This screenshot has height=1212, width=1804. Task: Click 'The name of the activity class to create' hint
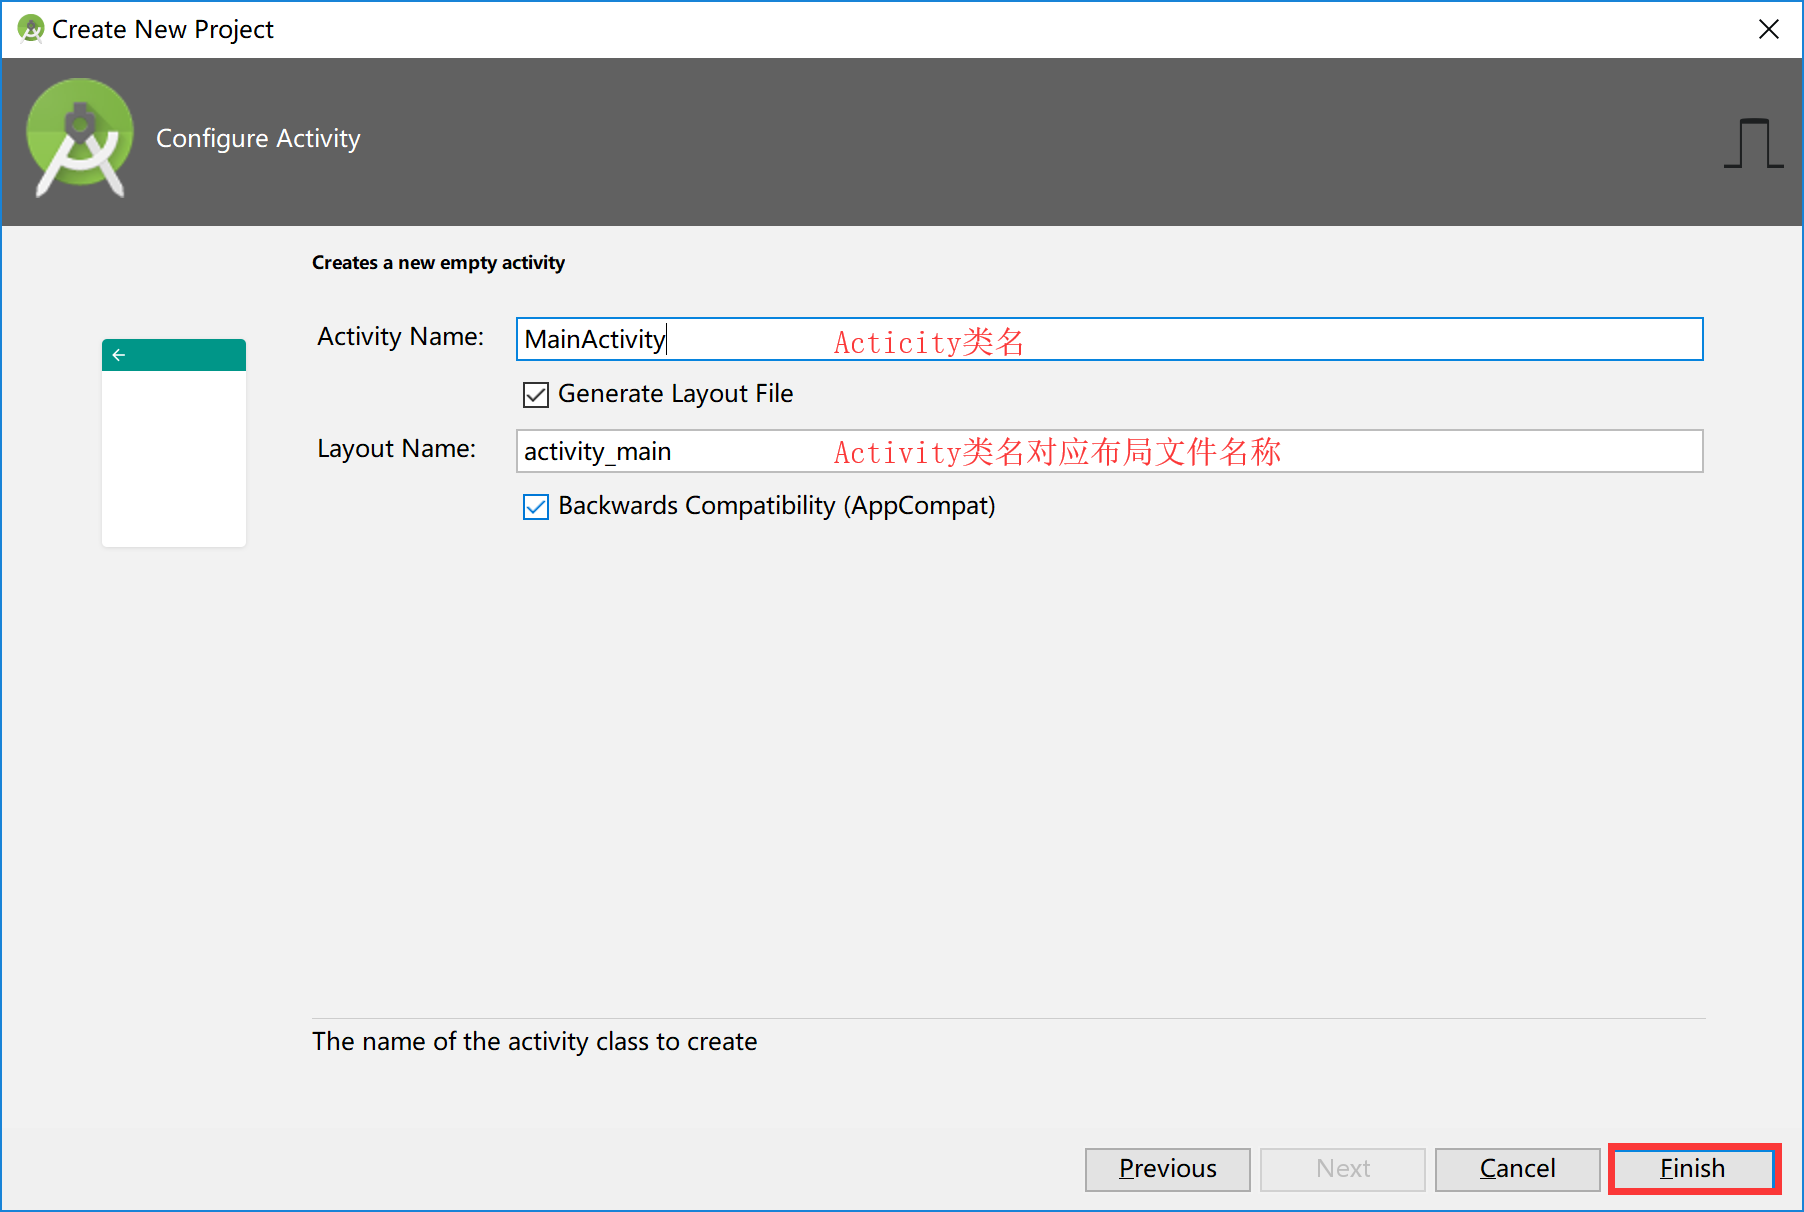tap(535, 1041)
